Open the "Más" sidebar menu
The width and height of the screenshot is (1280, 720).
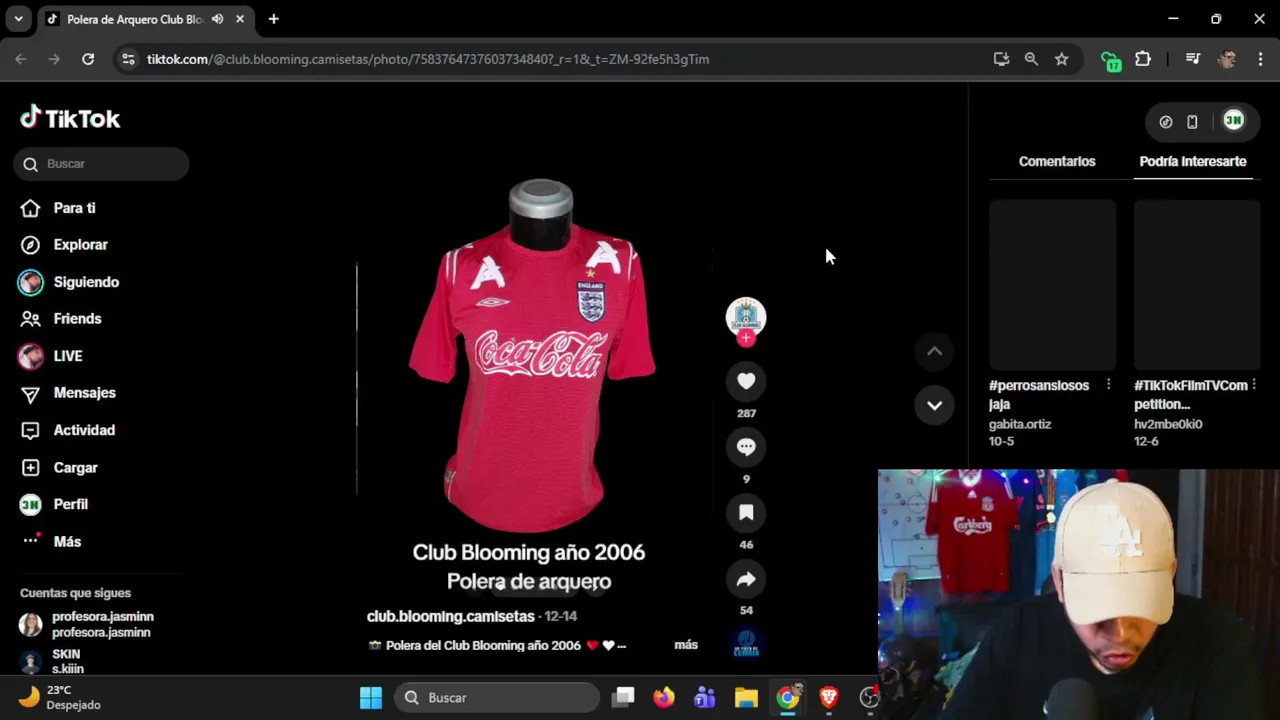coord(50,542)
